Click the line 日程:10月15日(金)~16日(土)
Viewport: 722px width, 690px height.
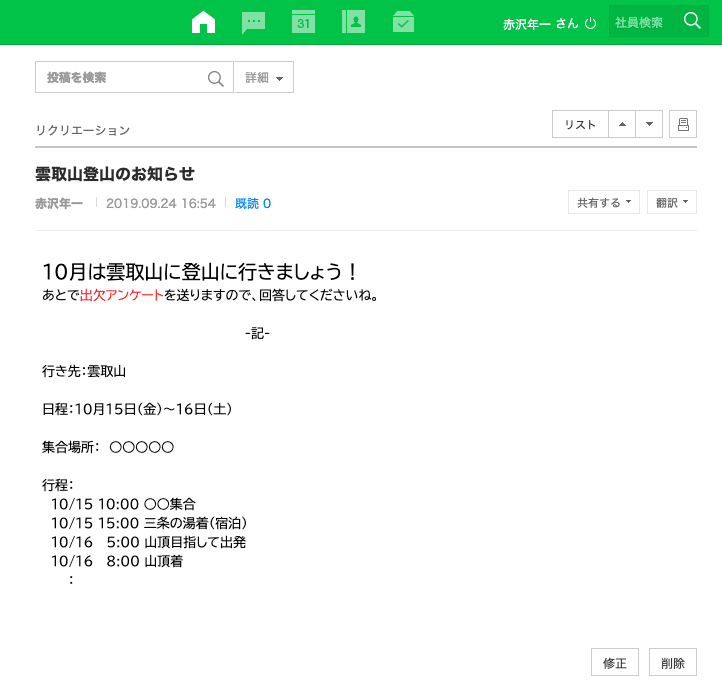pos(137,409)
